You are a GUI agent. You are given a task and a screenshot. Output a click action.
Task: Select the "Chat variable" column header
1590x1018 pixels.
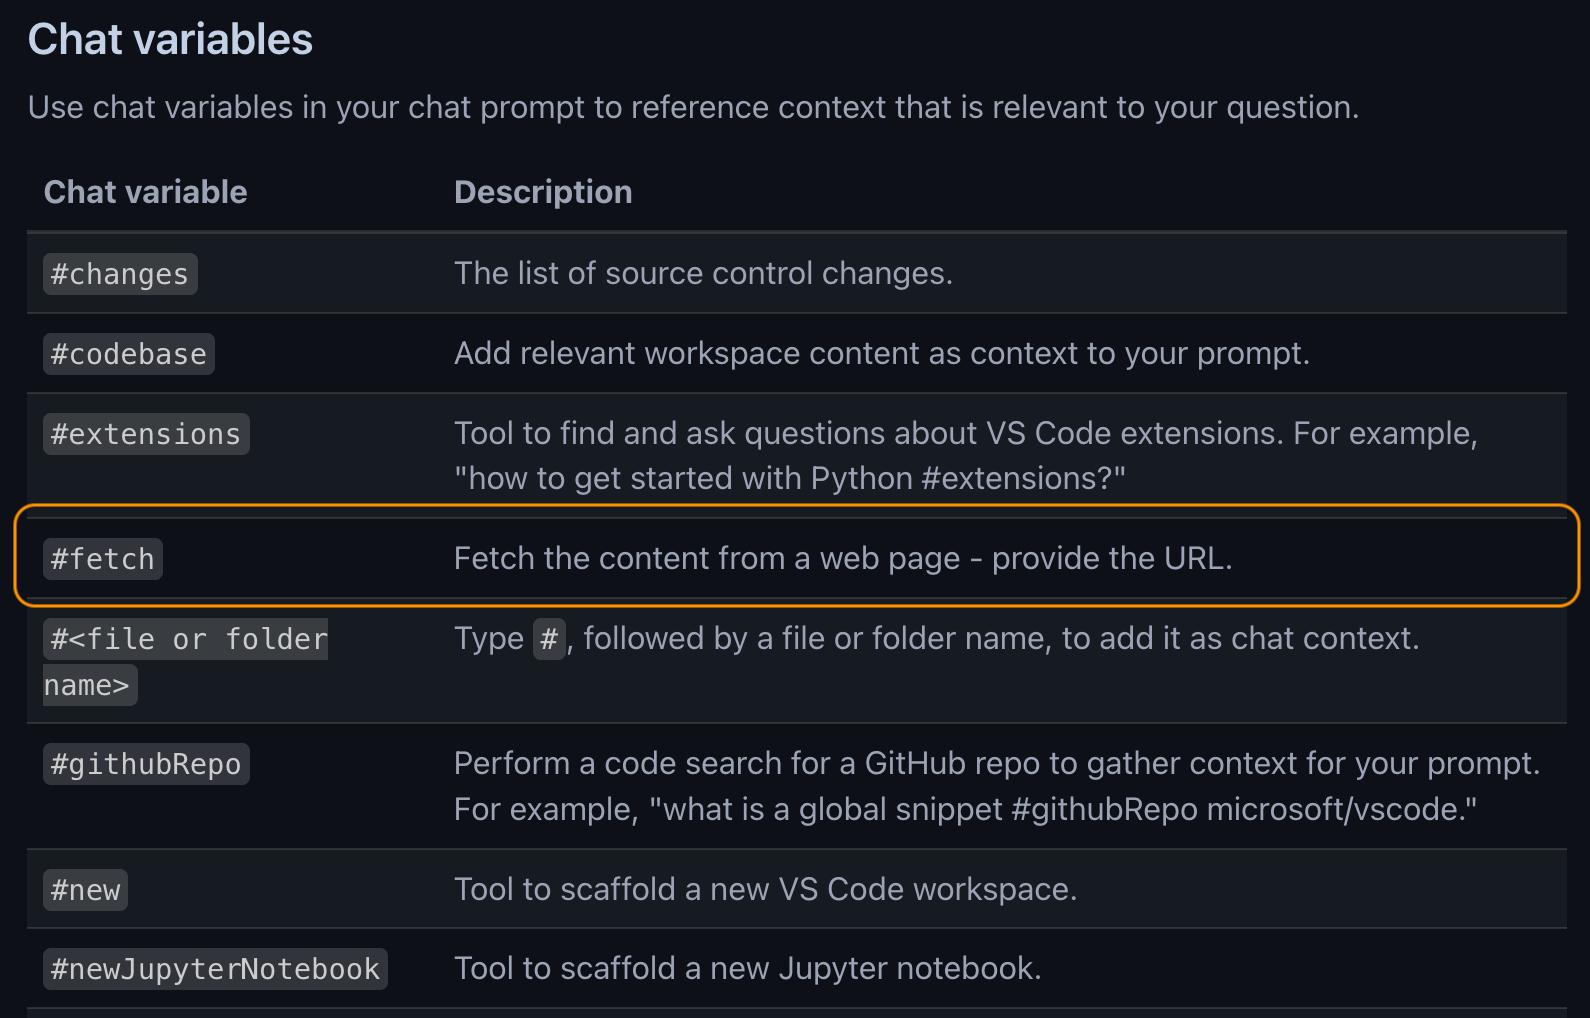coord(145,192)
